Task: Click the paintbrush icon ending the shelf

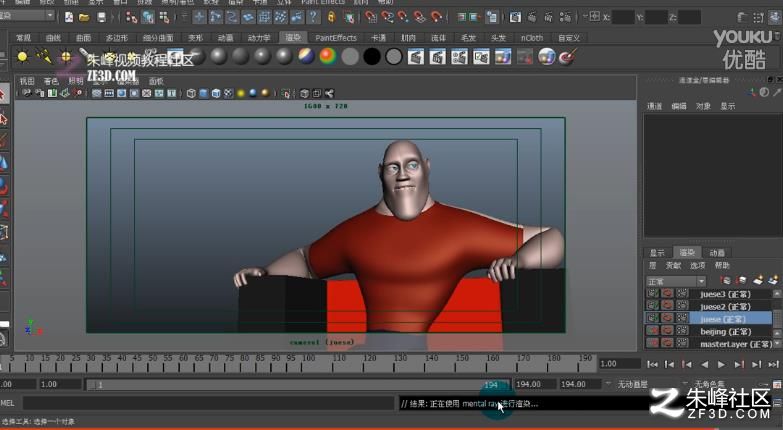Action: tap(568, 56)
